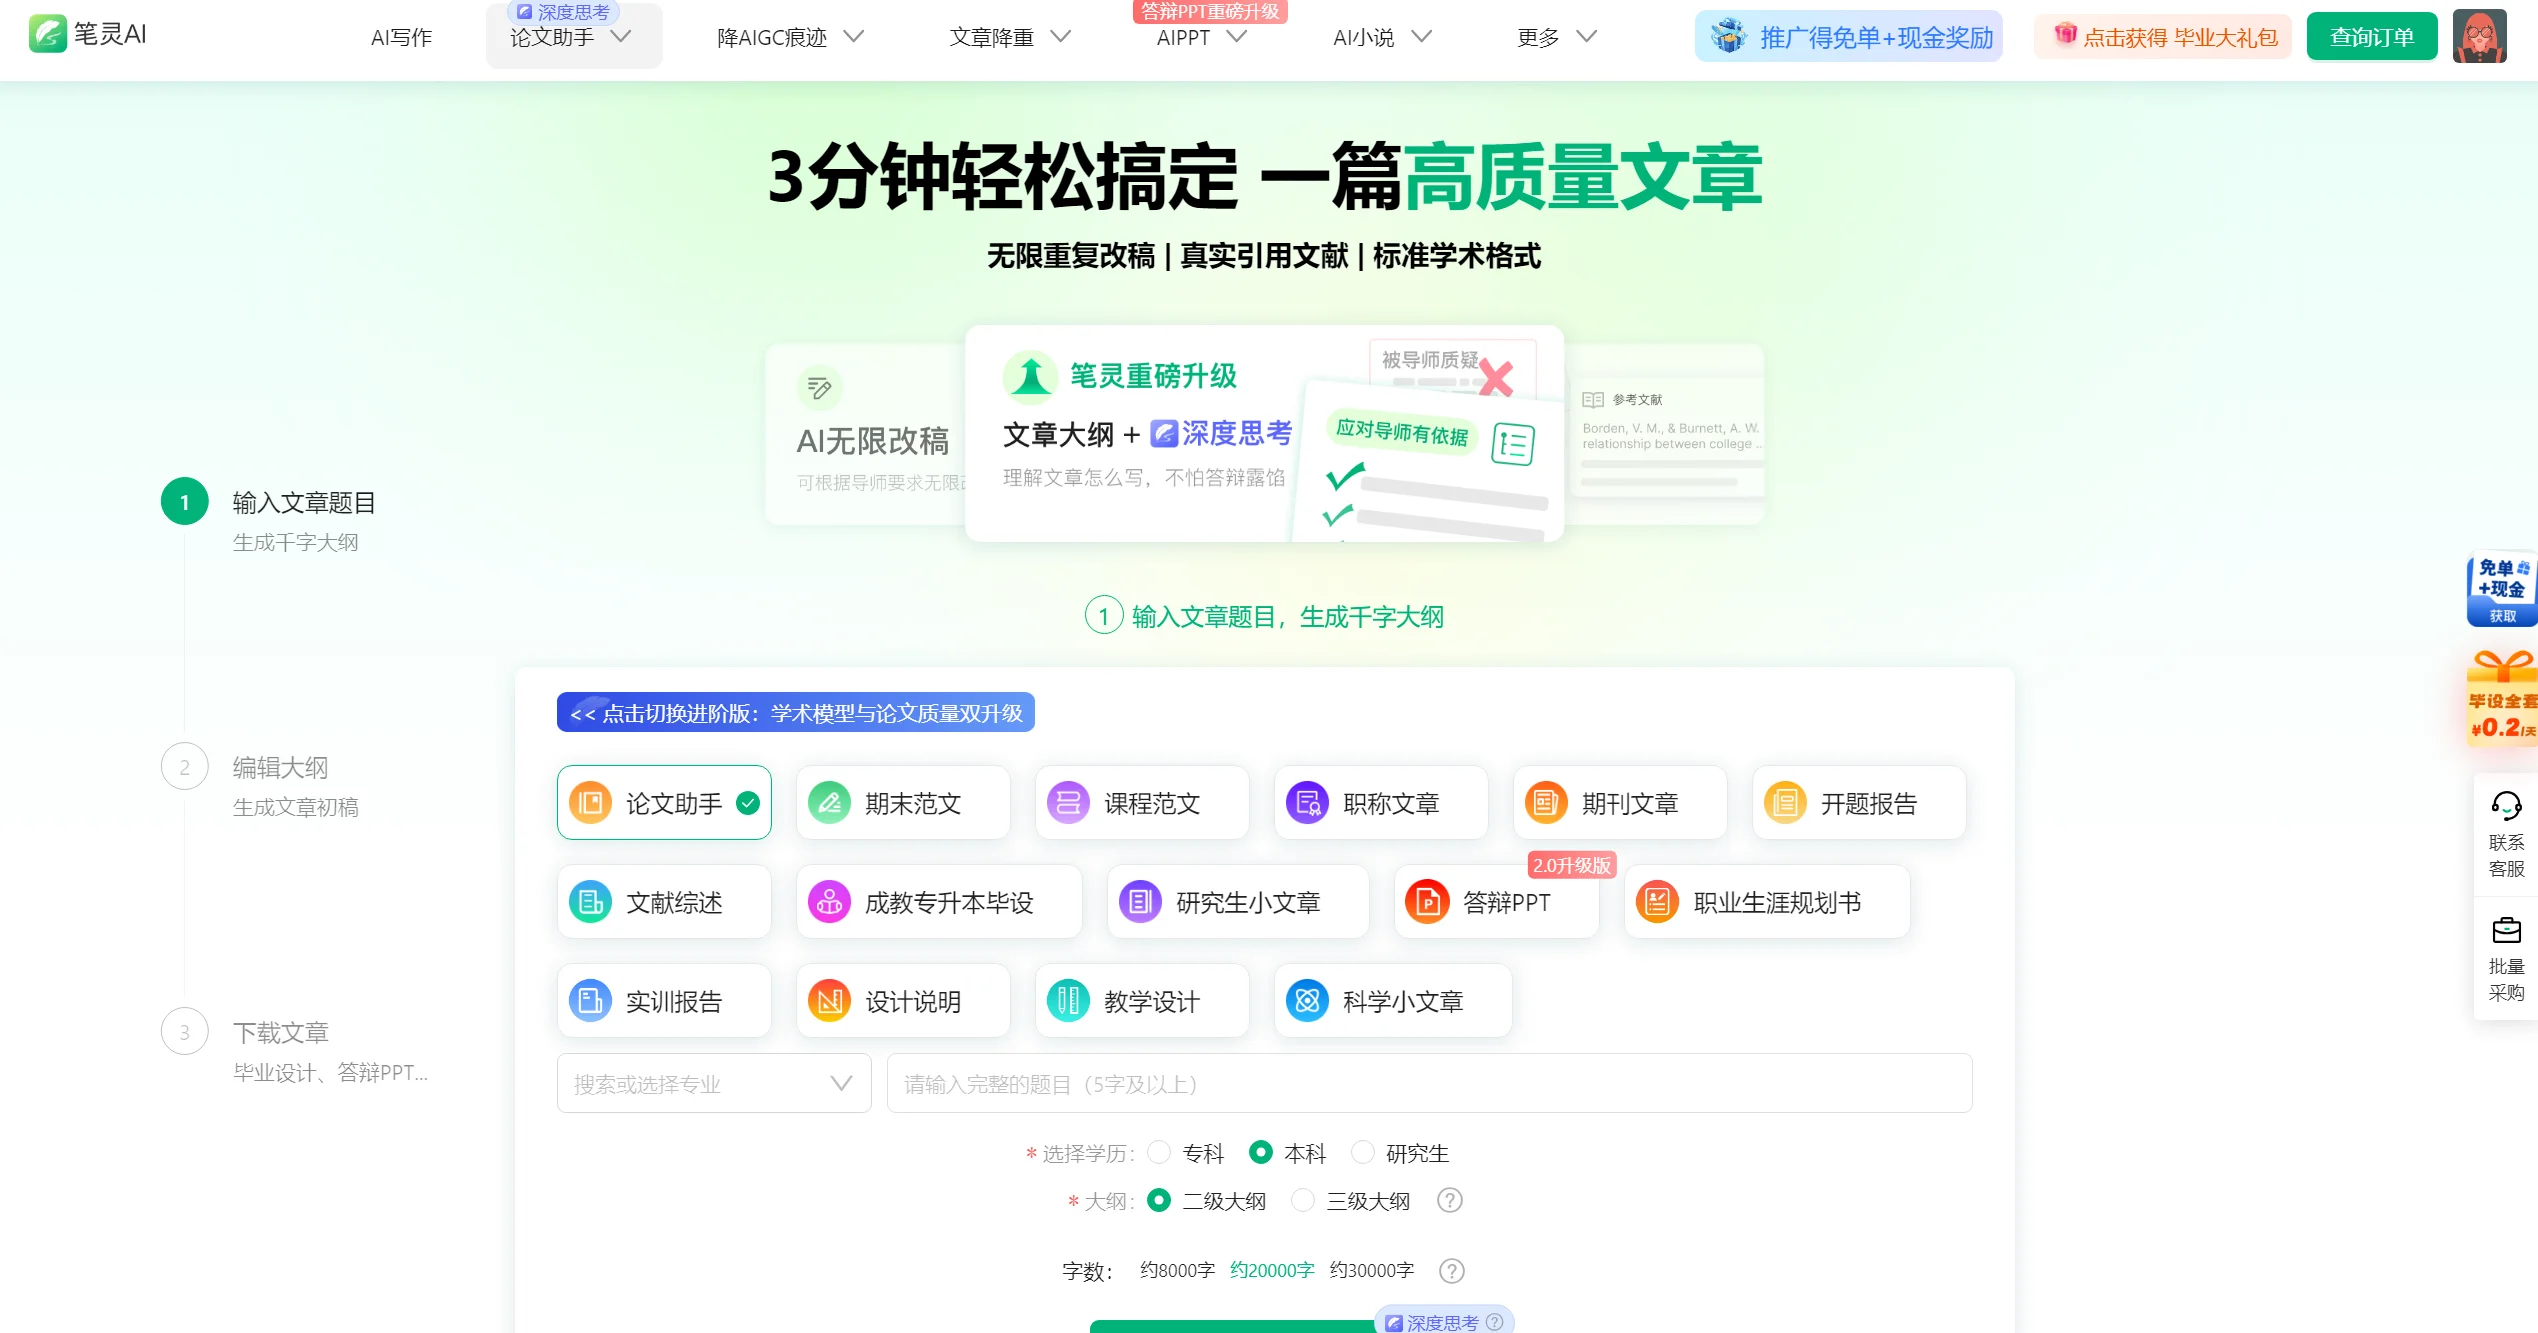
Task: Click the essay title input field
Action: (1424, 1083)
